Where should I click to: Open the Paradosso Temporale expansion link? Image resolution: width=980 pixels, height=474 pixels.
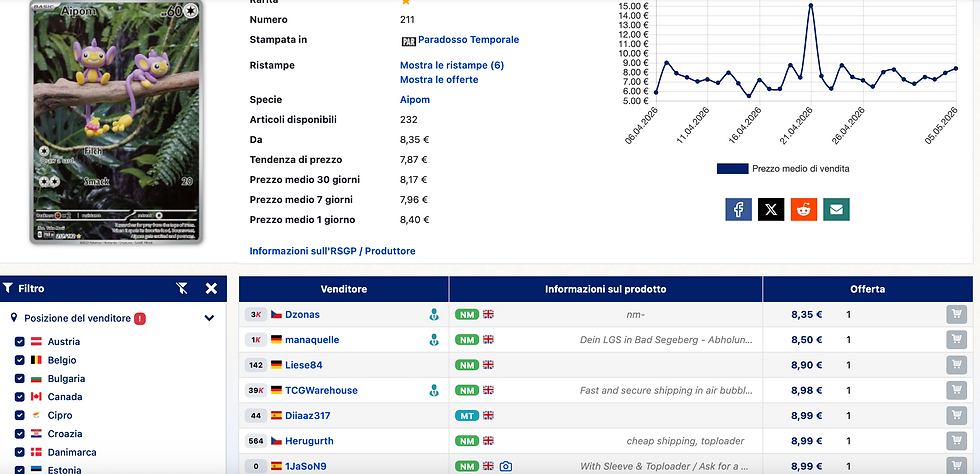point(469,39)
